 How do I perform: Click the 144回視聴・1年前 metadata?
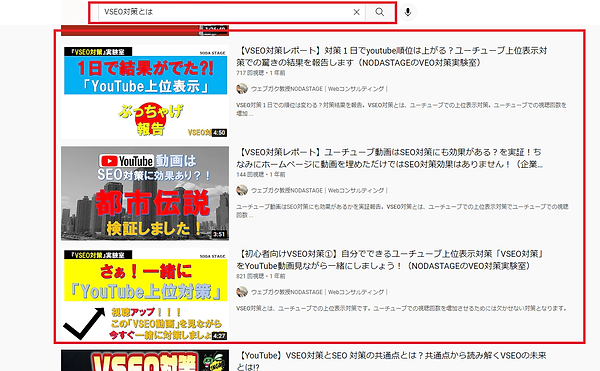[x=261, y=174]
